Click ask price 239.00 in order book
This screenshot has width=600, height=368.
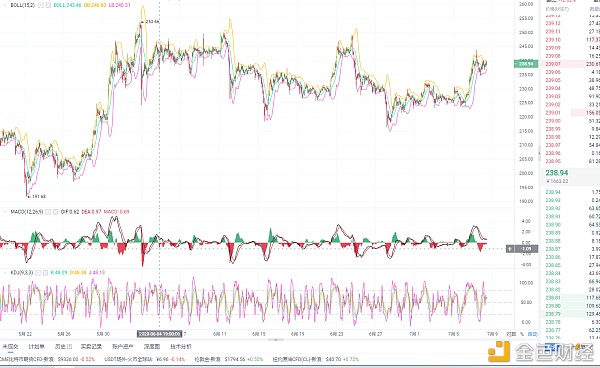point(553,120)
